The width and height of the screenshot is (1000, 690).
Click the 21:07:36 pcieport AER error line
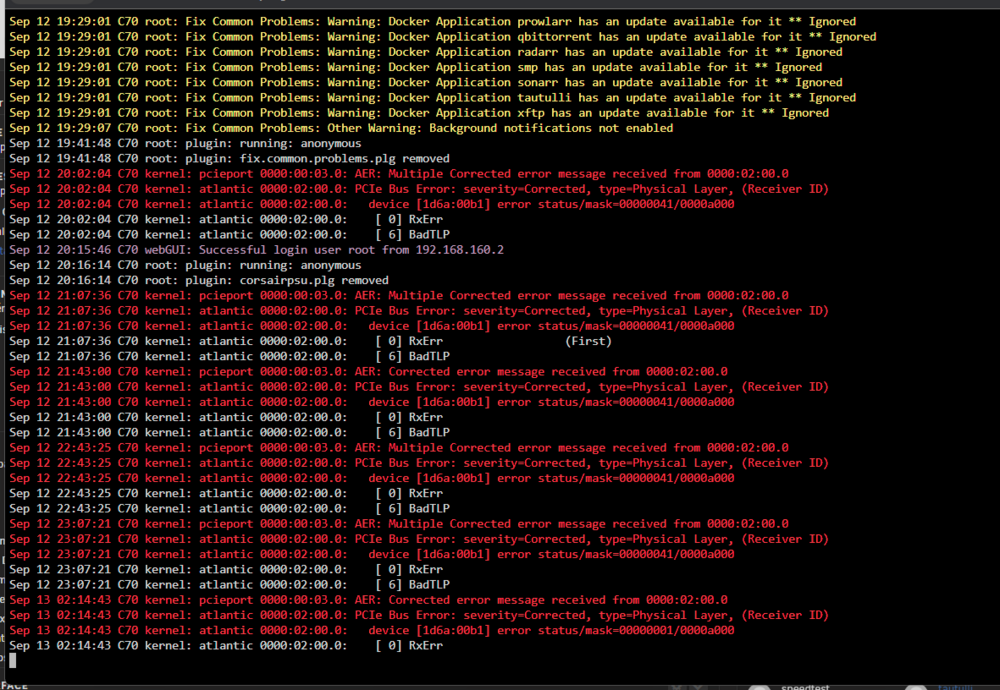tap(399, 296)
